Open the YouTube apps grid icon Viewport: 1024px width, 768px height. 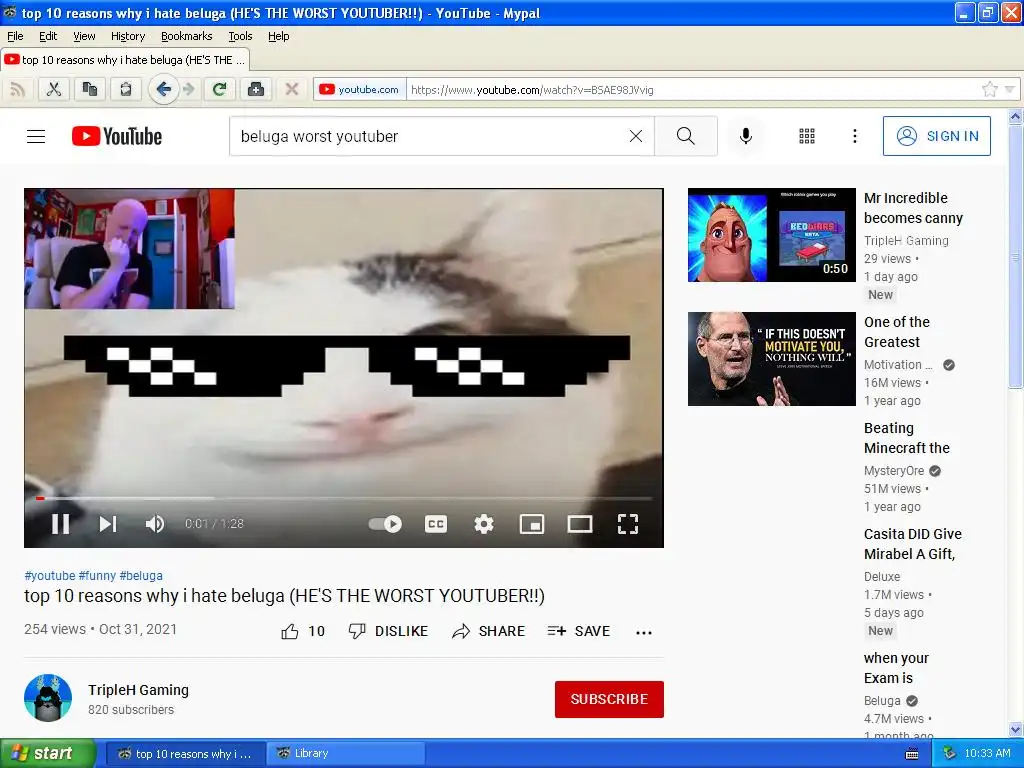pos(807,136)
